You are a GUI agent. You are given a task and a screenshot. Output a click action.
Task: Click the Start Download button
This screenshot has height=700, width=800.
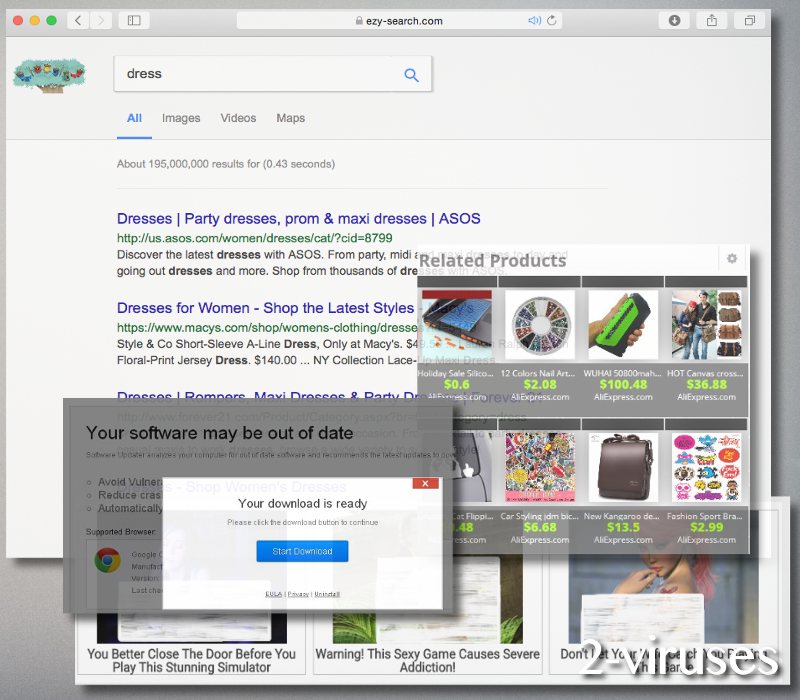[x=301, y=551]
